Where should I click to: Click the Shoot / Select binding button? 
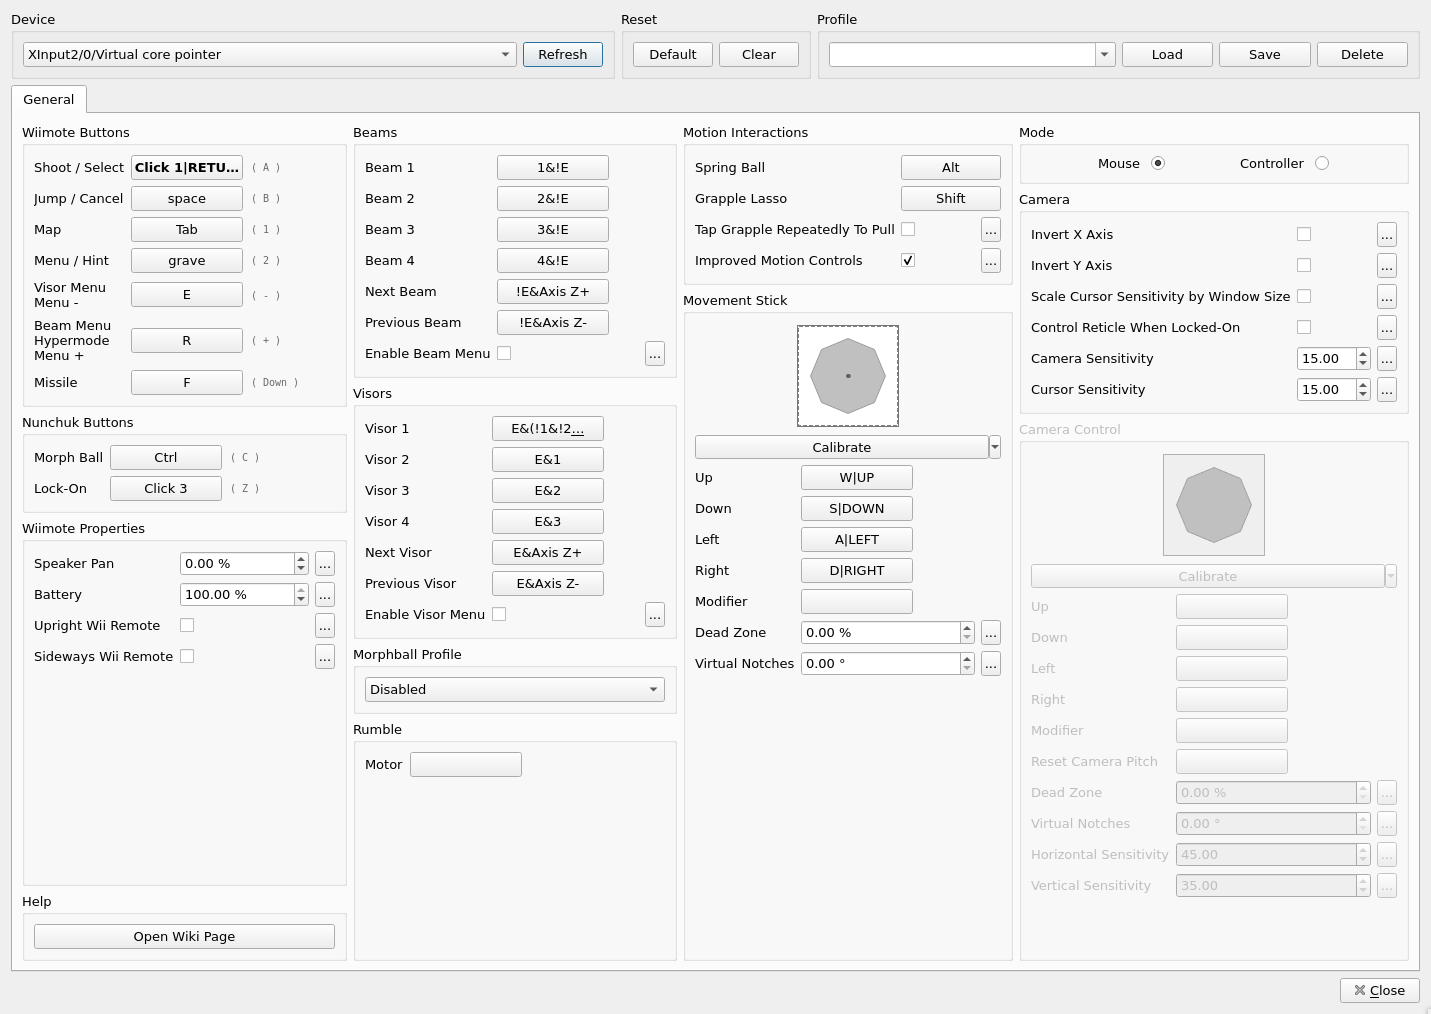(187, 168)
